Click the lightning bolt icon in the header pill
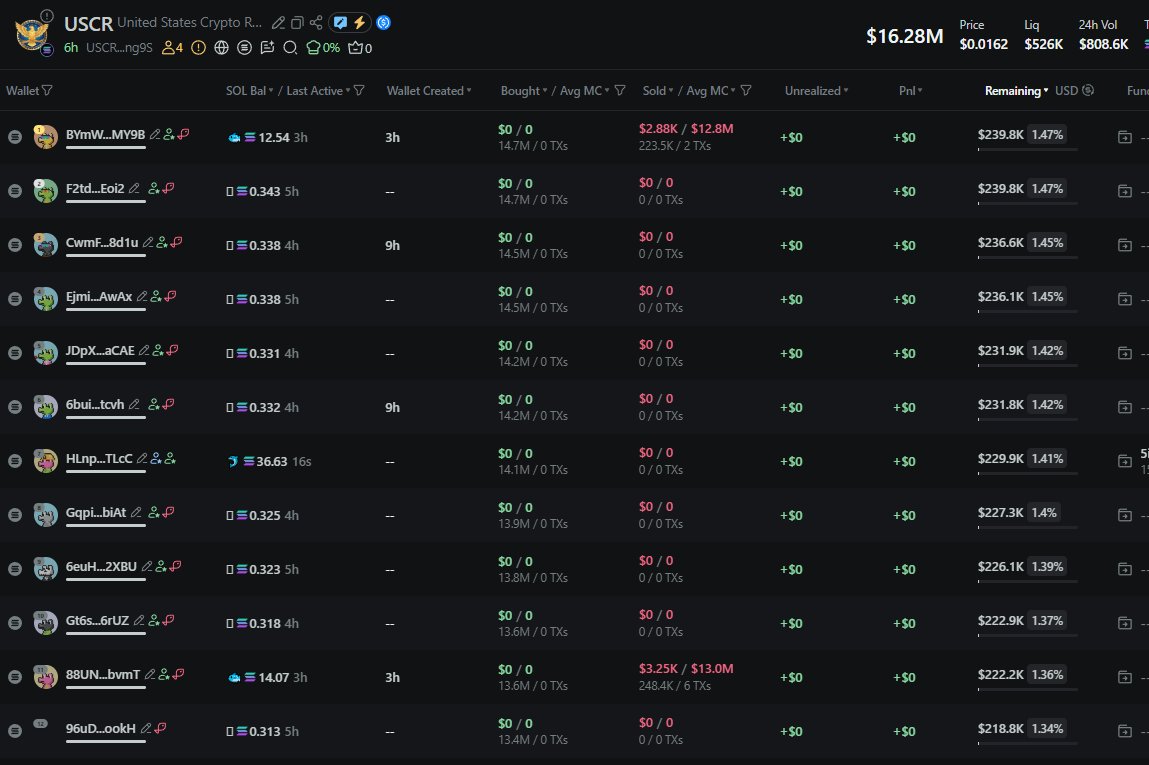The image size is (1149, 765). click(359, 23)
